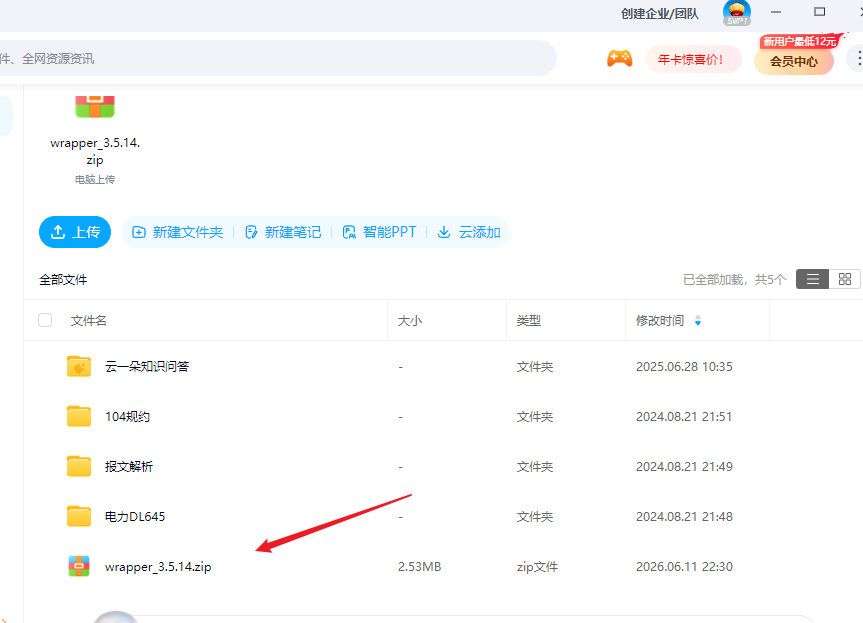Click the 大小 column header
Image resolution: width=863 pixels, height=623 pixels.
(x=410, y=320)
